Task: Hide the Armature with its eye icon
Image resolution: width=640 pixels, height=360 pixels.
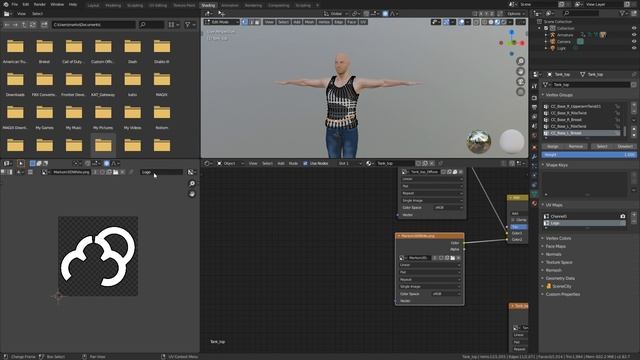Action: pos(634,35)
